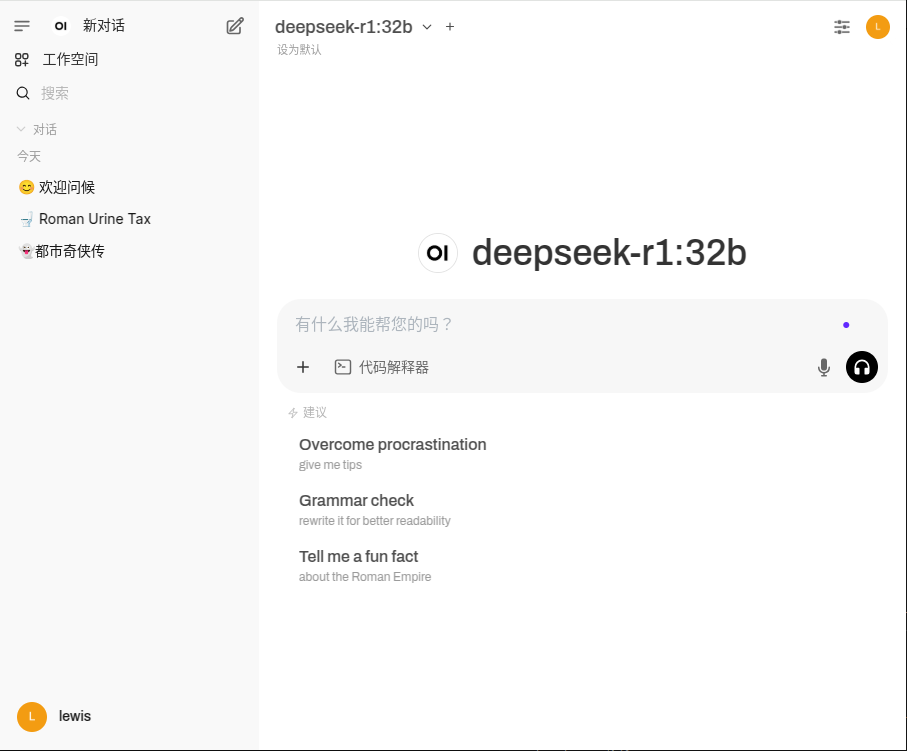This screenshot has height=751, width=907.
Task: Click the center OI model logo
Action: (438, 253)
